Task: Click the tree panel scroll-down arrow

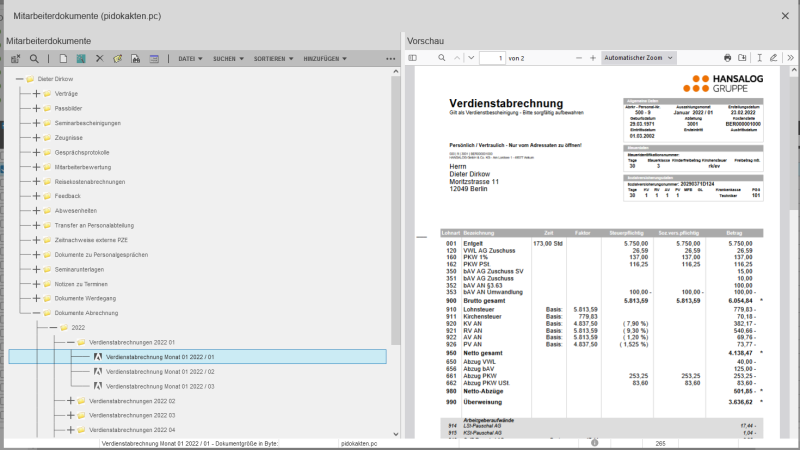Action: pyautogui.click(x=396, y=434)
